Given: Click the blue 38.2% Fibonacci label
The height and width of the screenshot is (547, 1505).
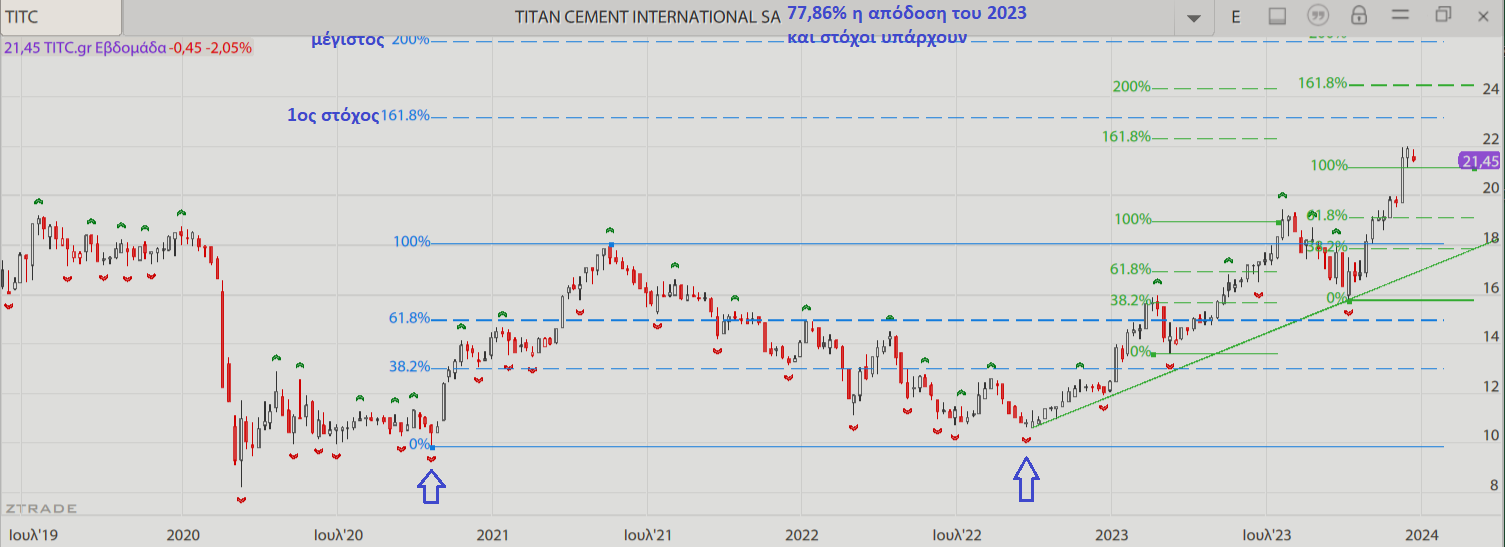Looking at the screenshot, I should [x=410, y=367].
